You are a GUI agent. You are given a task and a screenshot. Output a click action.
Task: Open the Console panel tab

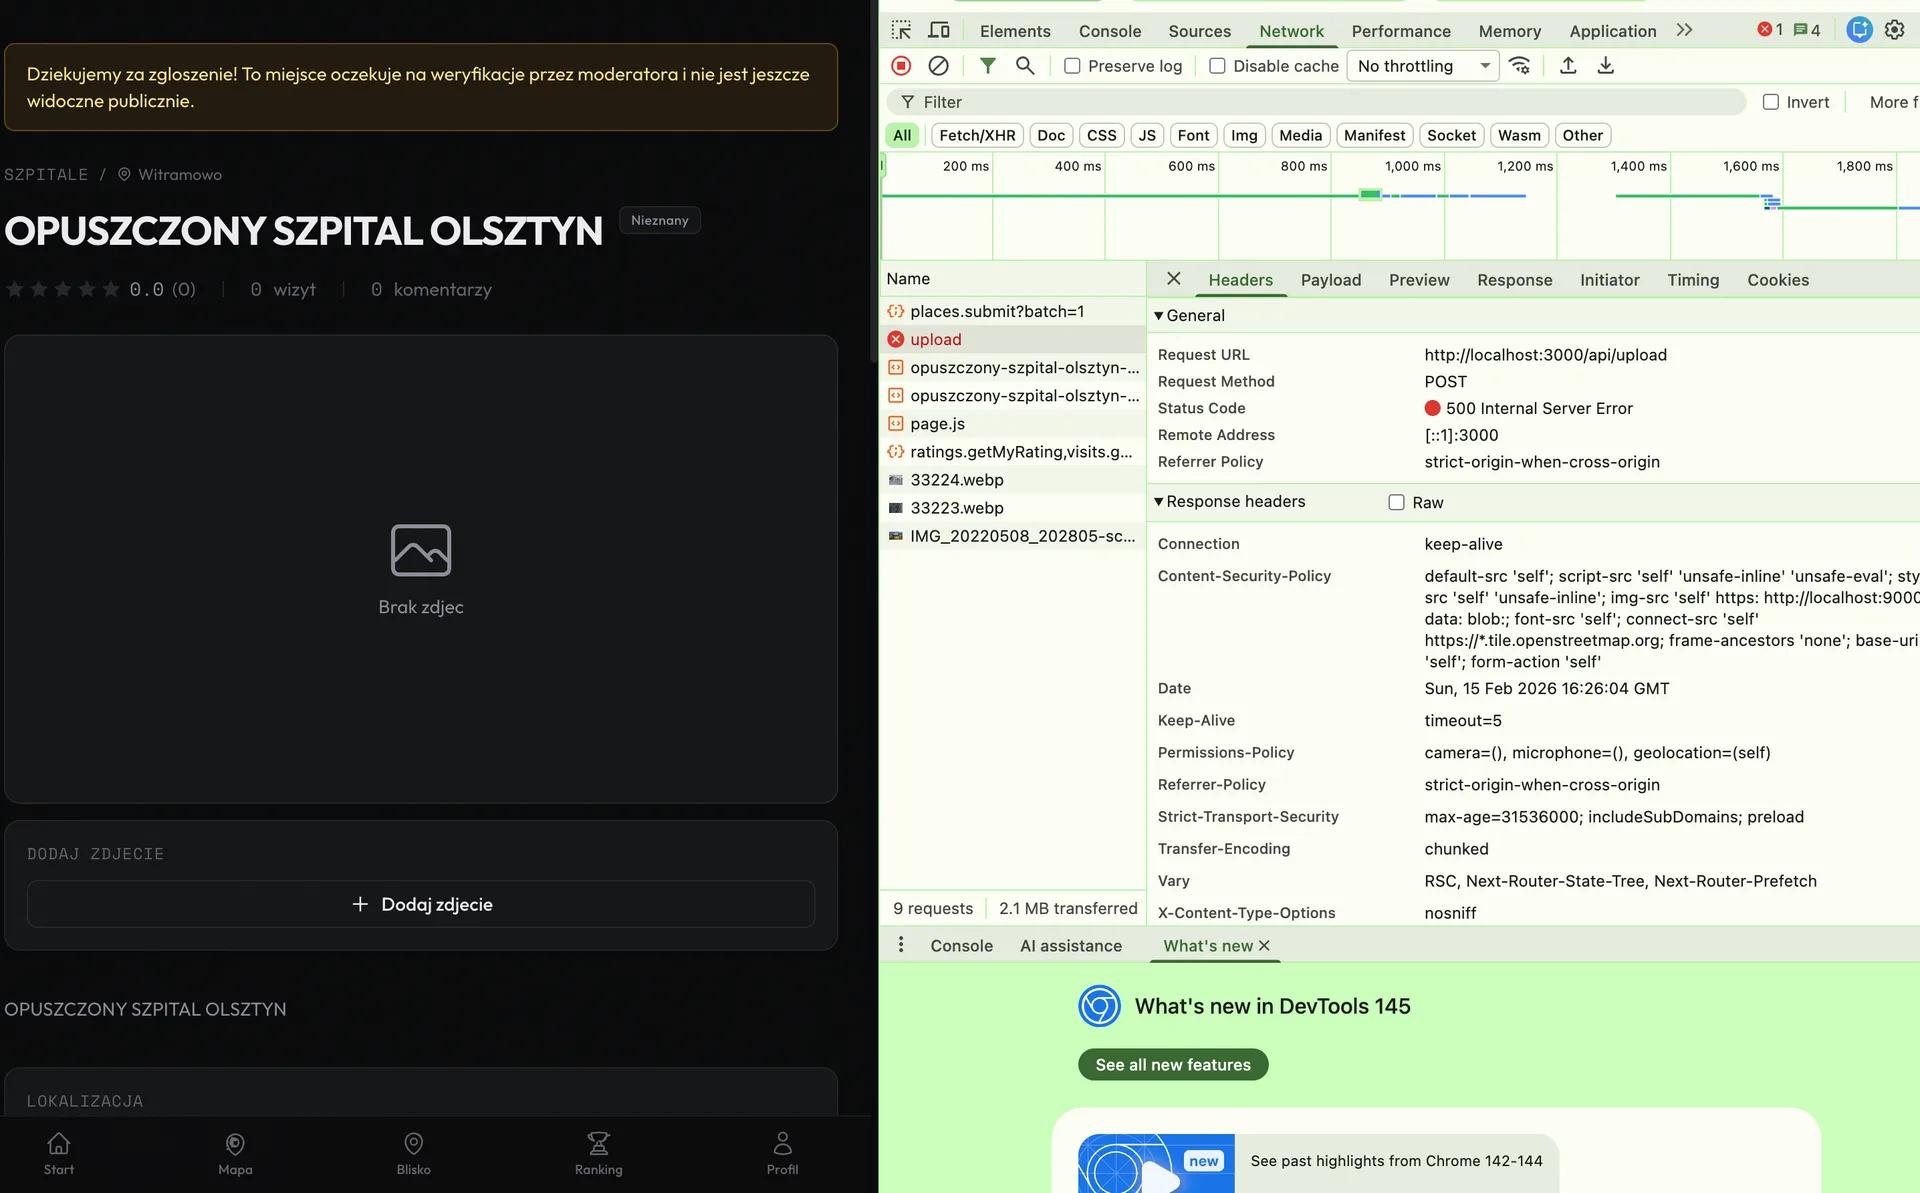click(x=1109, y=31)
